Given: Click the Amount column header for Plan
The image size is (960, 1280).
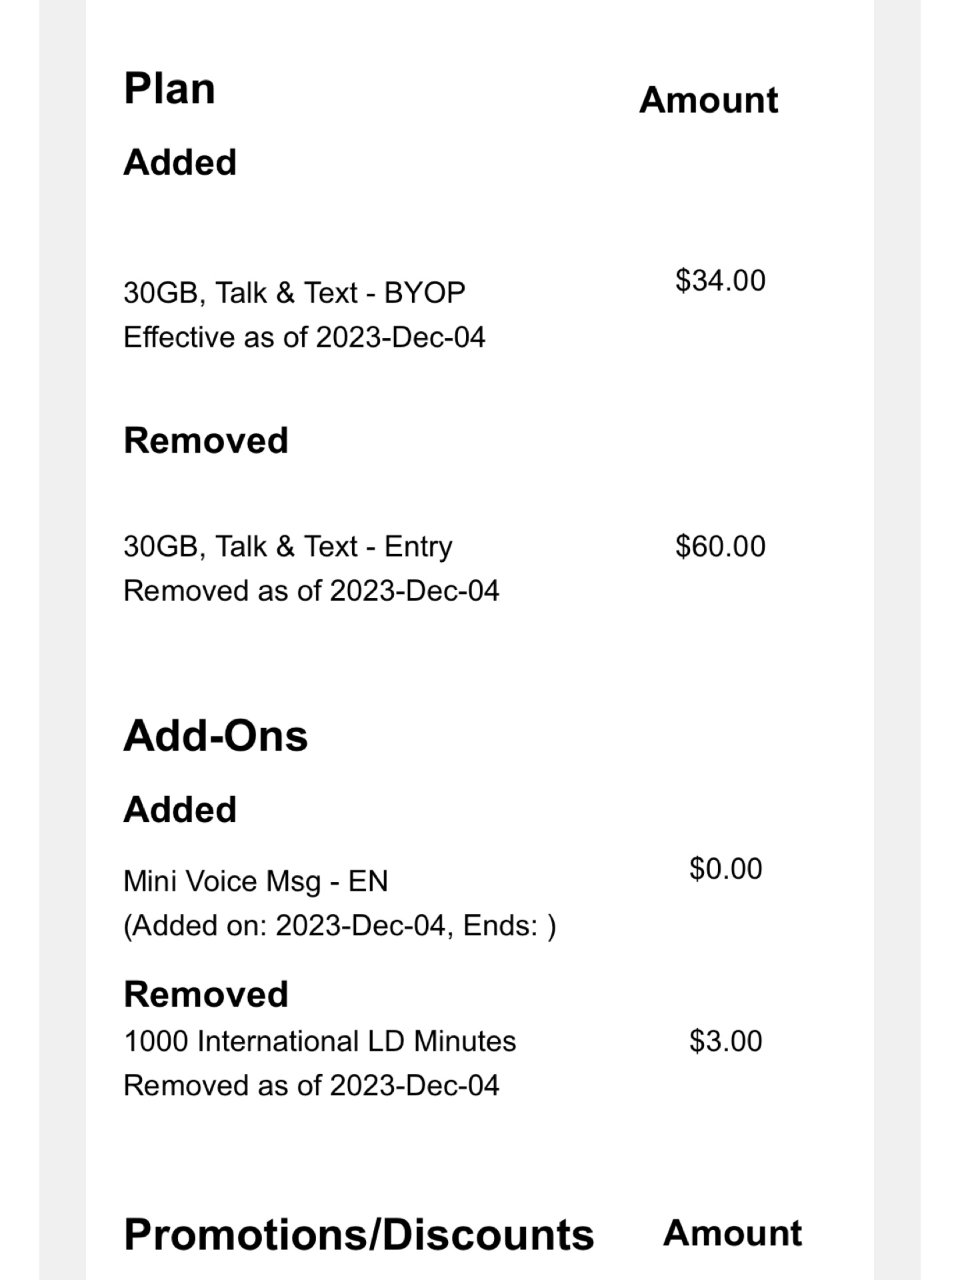Looking at the screenshot, I should 708,100.
